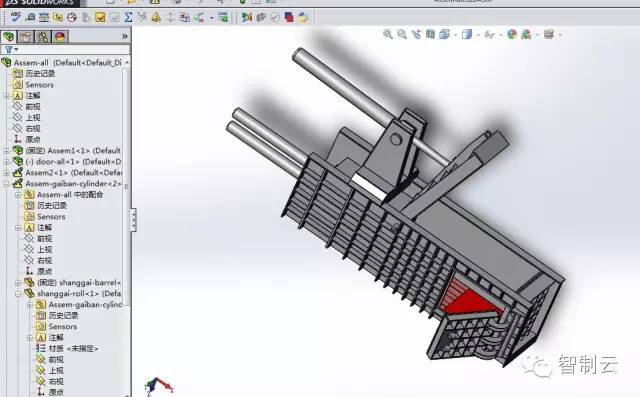Expand the door-all<1> component node
The image size is (640, 397).
pos(6,162)
